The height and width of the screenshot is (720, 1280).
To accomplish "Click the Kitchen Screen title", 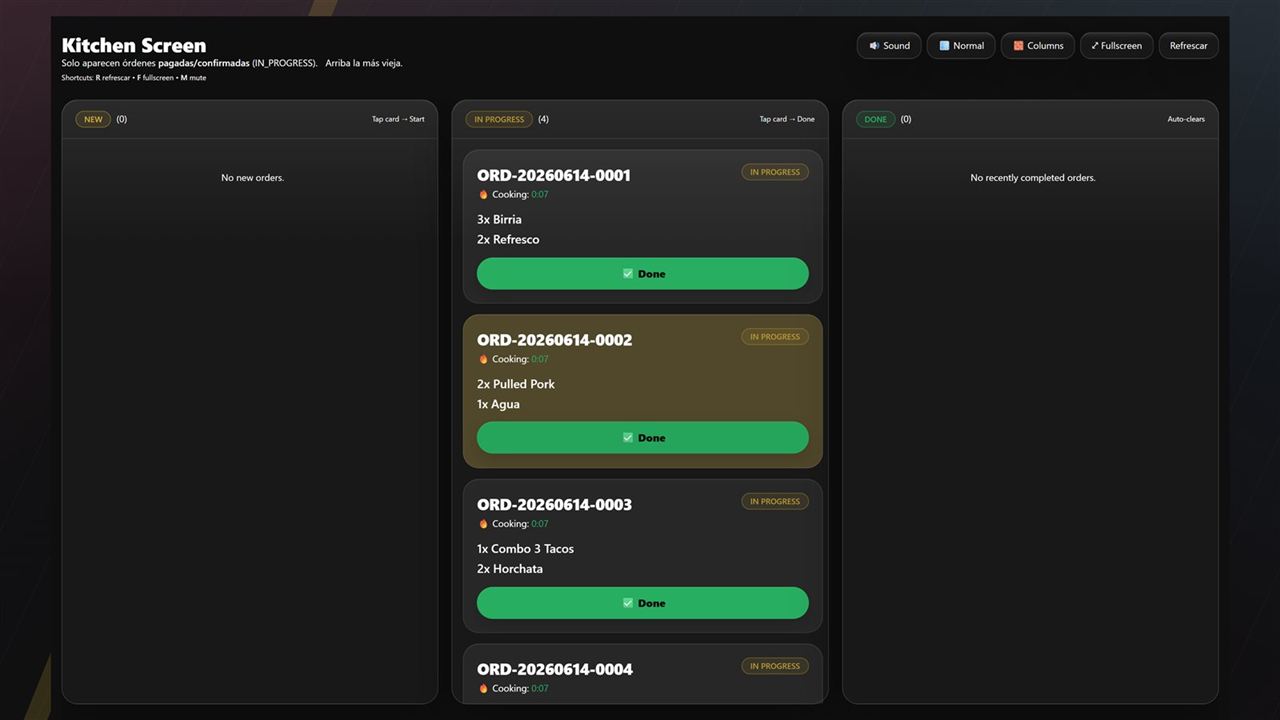I will coord(134,45).
